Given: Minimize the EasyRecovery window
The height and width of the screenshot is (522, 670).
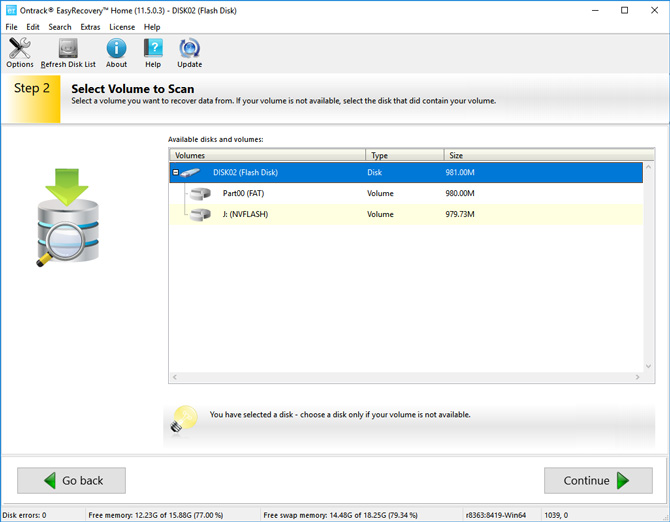Looking at the screenshot, I should pos(595,10).
